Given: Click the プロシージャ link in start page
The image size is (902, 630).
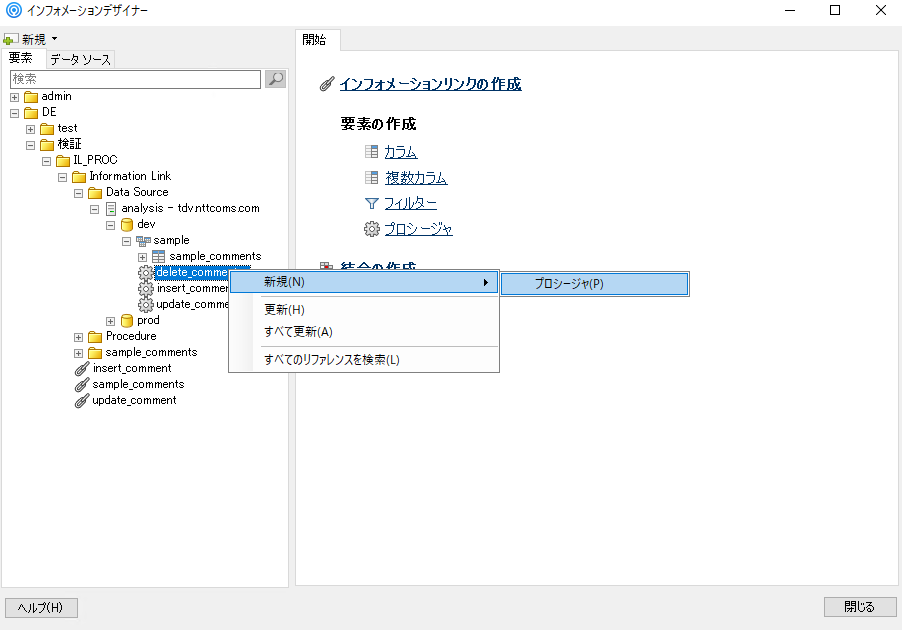Looking at the screenshot, I should pos(418,229).
